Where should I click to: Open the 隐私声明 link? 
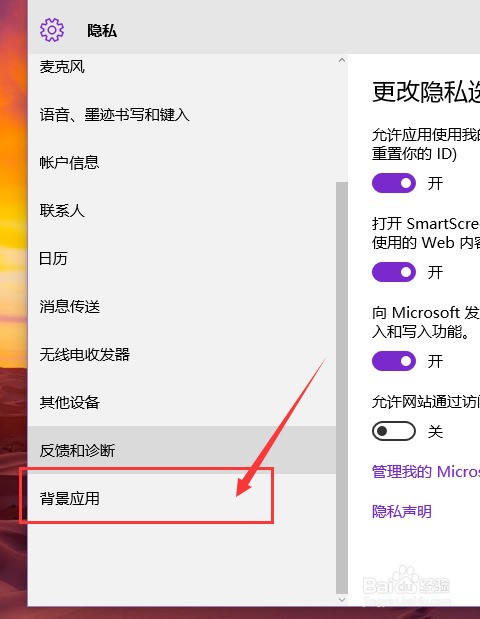coord(402,511)
